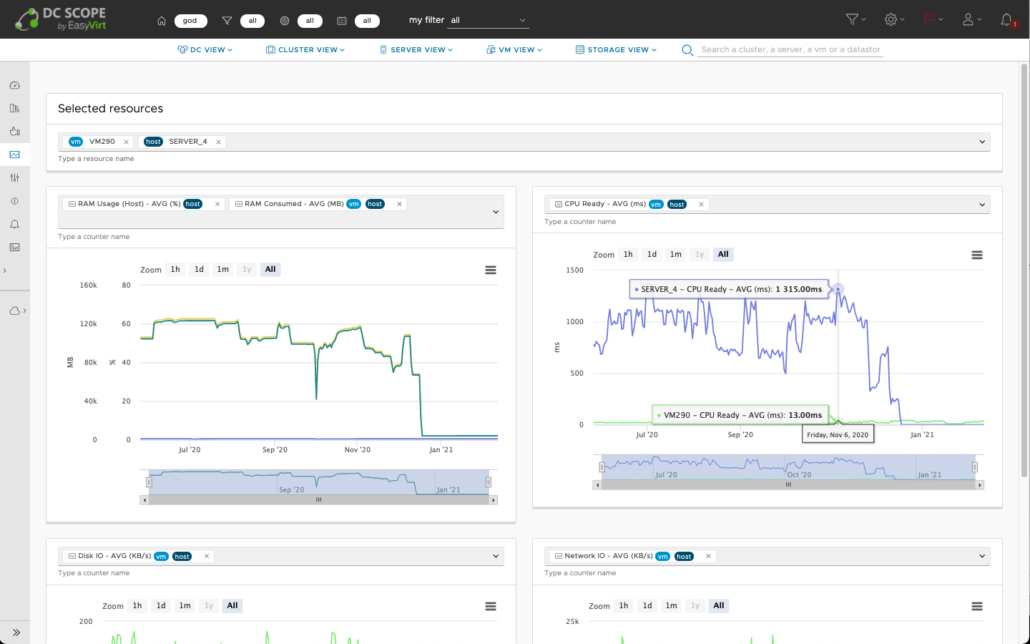The height and width of the screenshot is (644, 1030).
Task: Open the user account menu
Action: [x=972, y=20]
